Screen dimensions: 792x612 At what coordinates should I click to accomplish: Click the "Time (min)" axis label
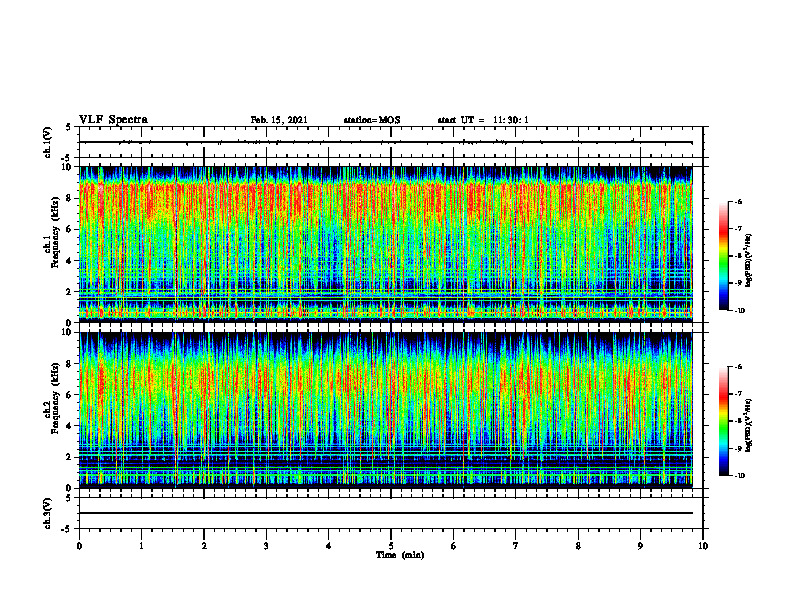coord(400,555)
